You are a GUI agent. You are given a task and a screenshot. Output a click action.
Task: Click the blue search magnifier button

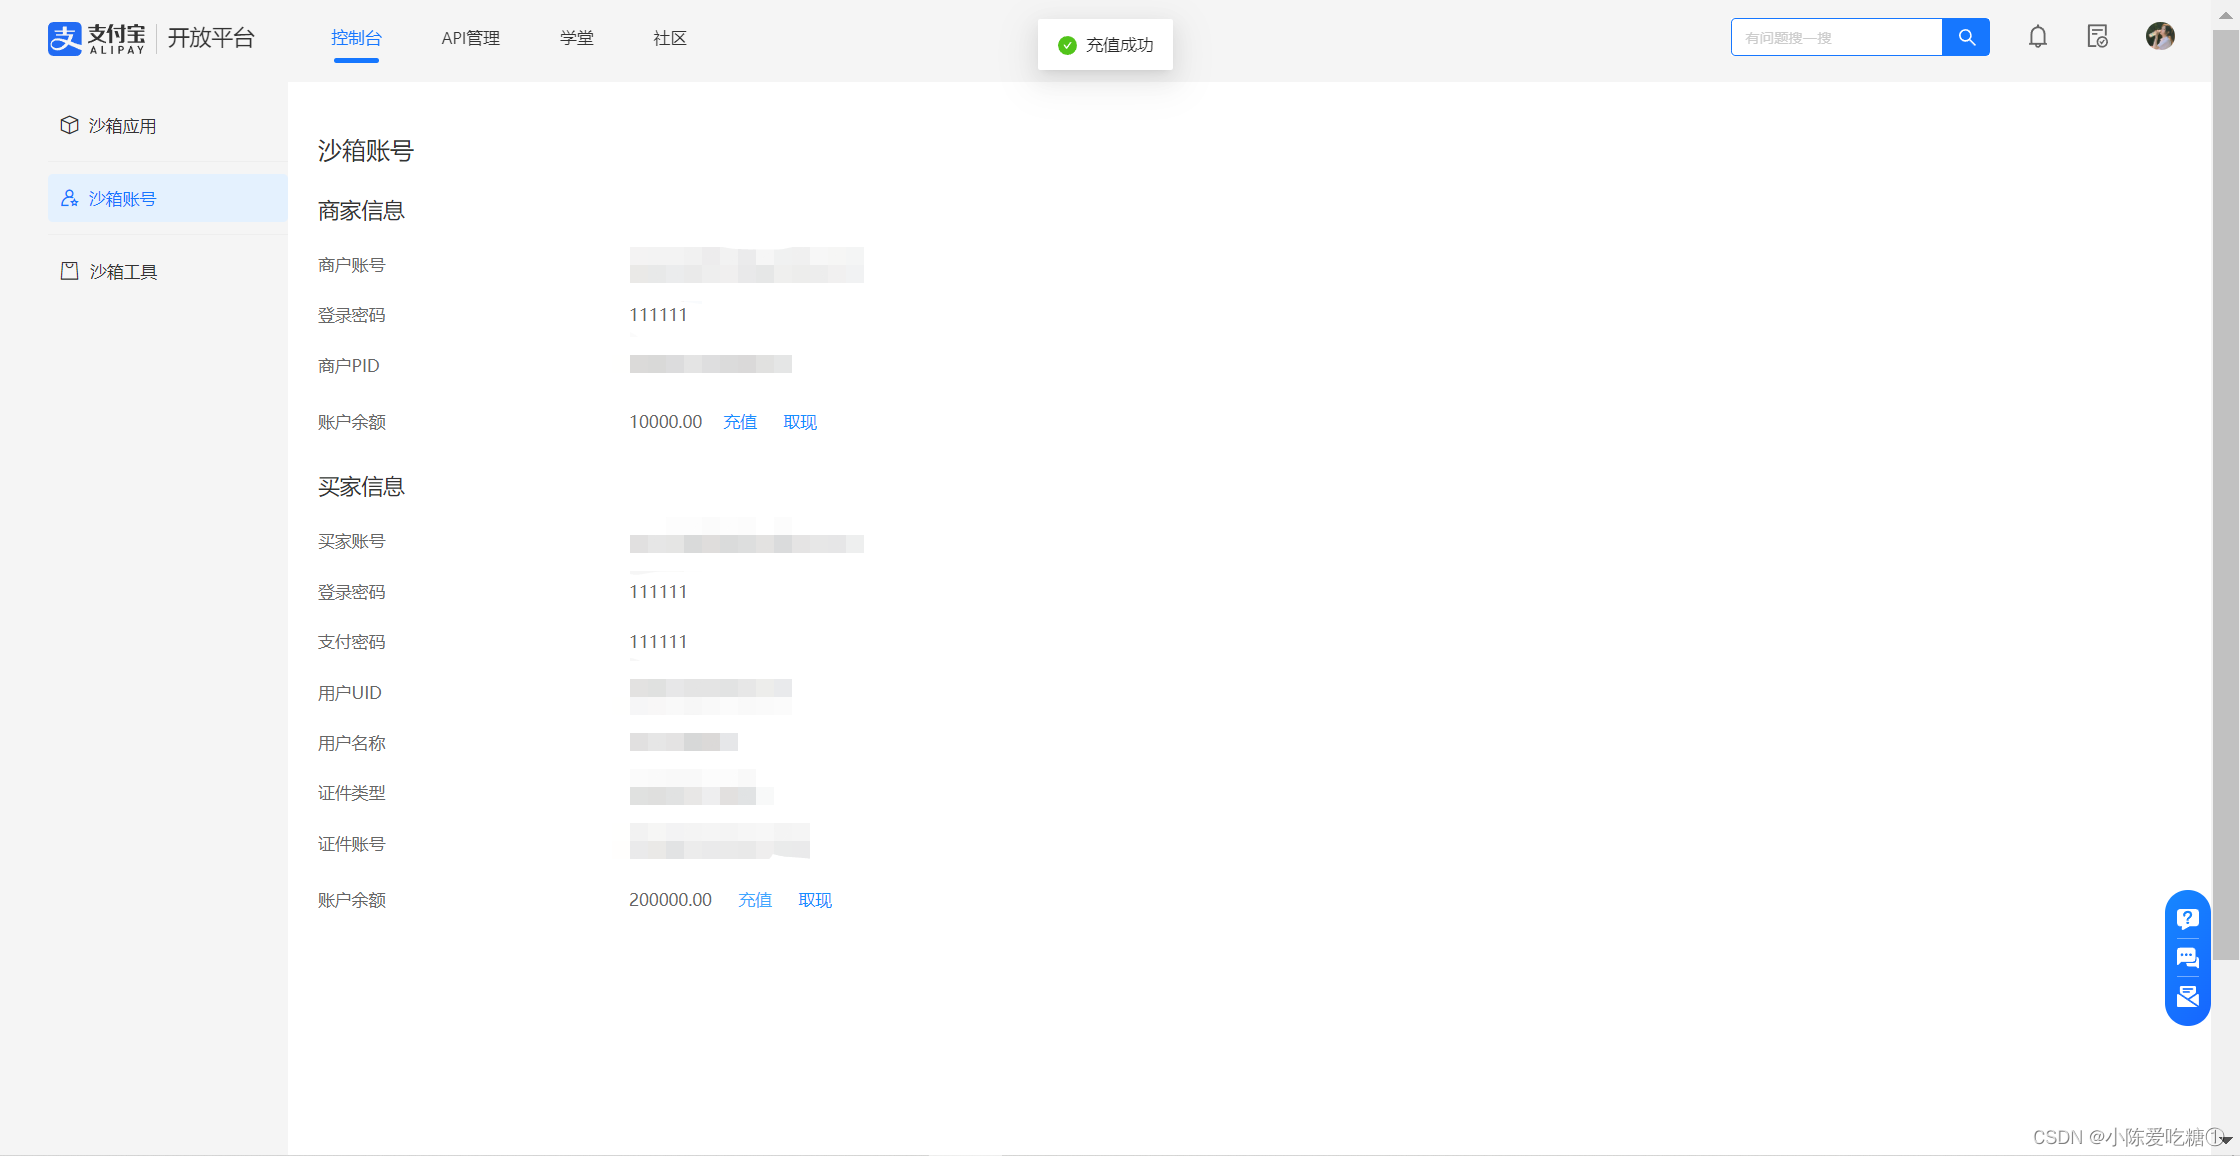click(1966, 37)
